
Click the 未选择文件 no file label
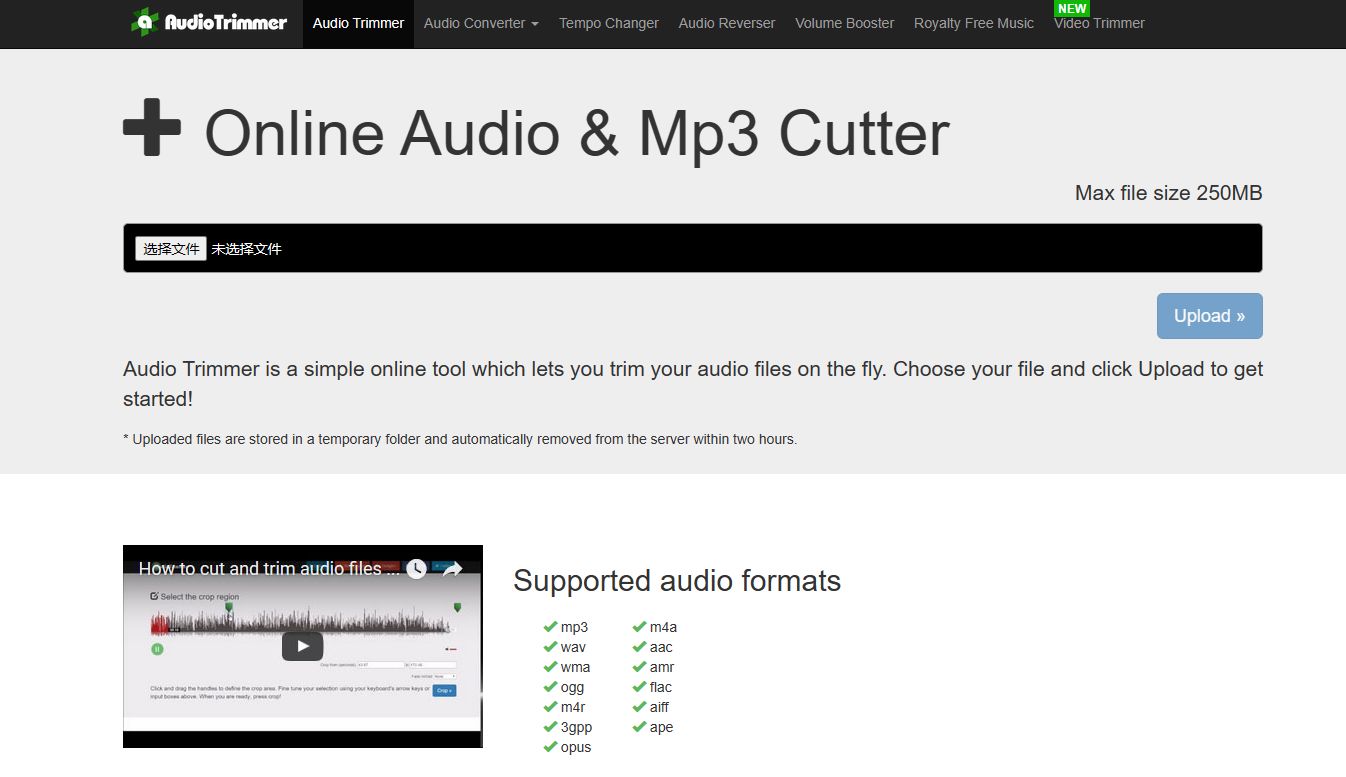pos(246,249)
